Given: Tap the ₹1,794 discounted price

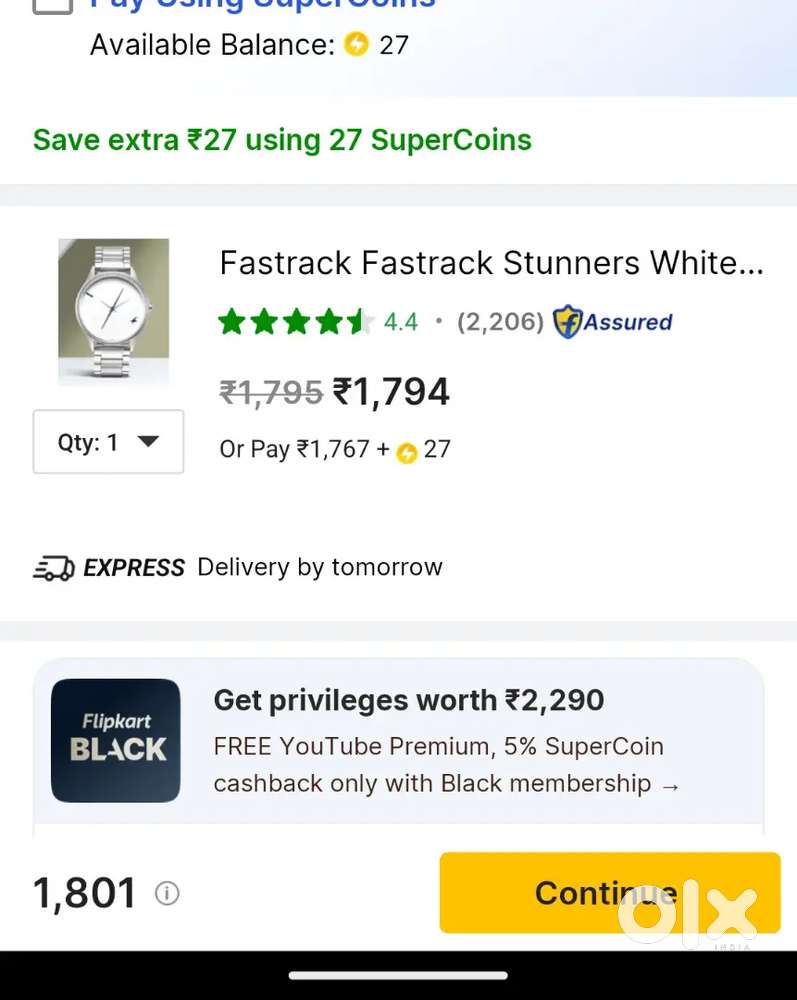Looking at the screenshot, I should 391,391.
